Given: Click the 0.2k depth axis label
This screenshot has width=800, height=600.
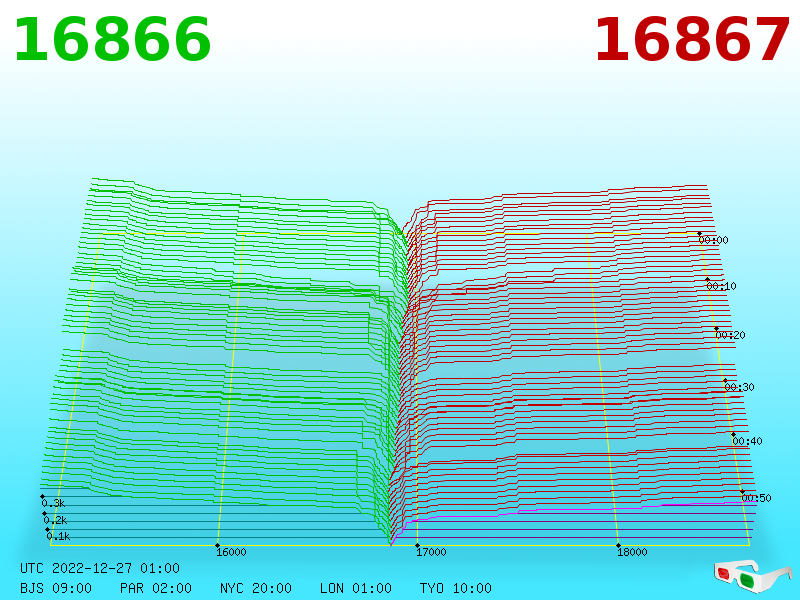Looking at the screenshot, I should [55, 520].
